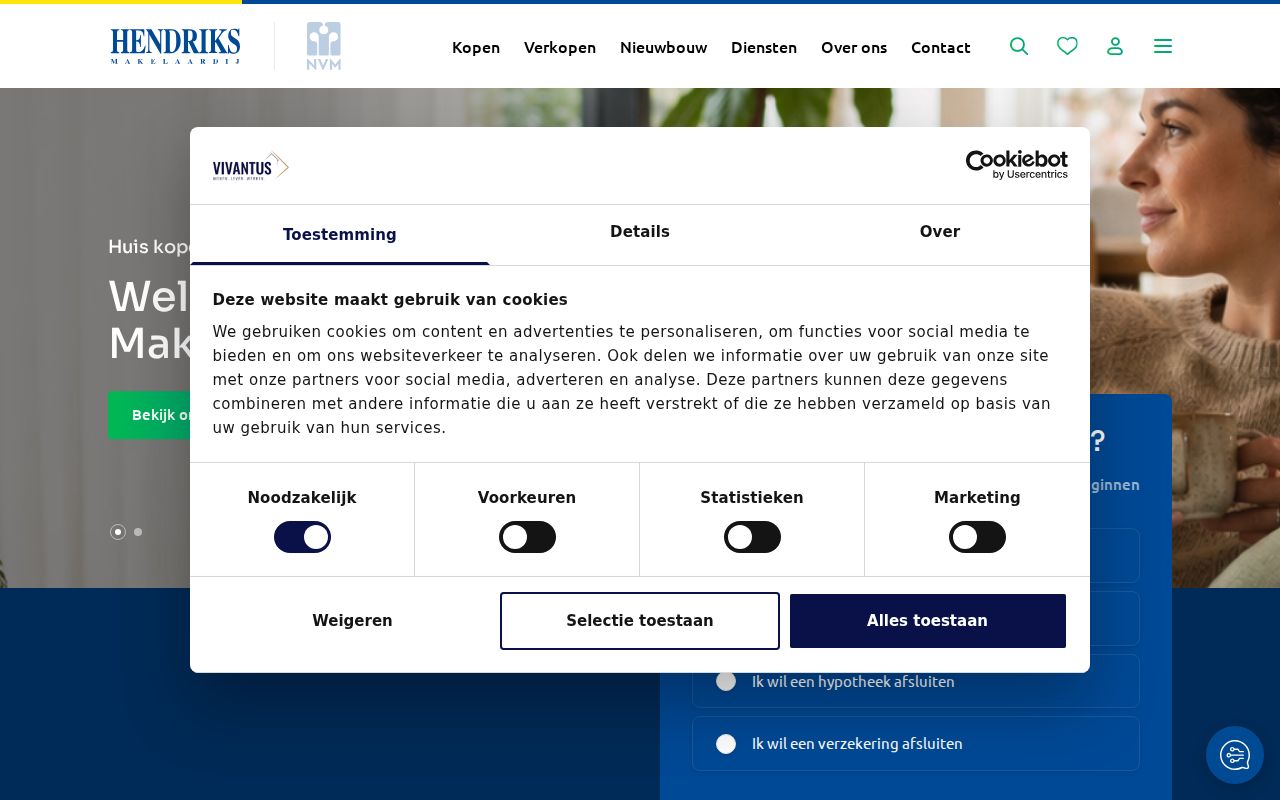Open the Over ons menu

854,47
